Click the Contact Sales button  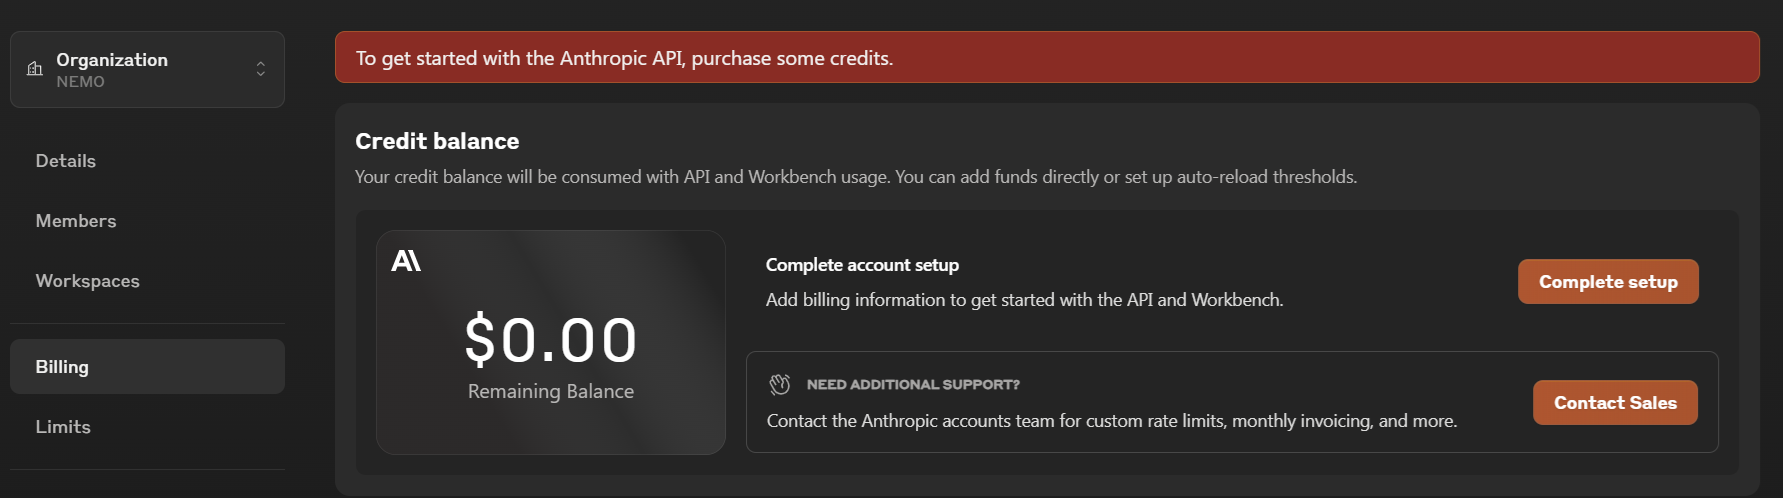point(1615,403)
